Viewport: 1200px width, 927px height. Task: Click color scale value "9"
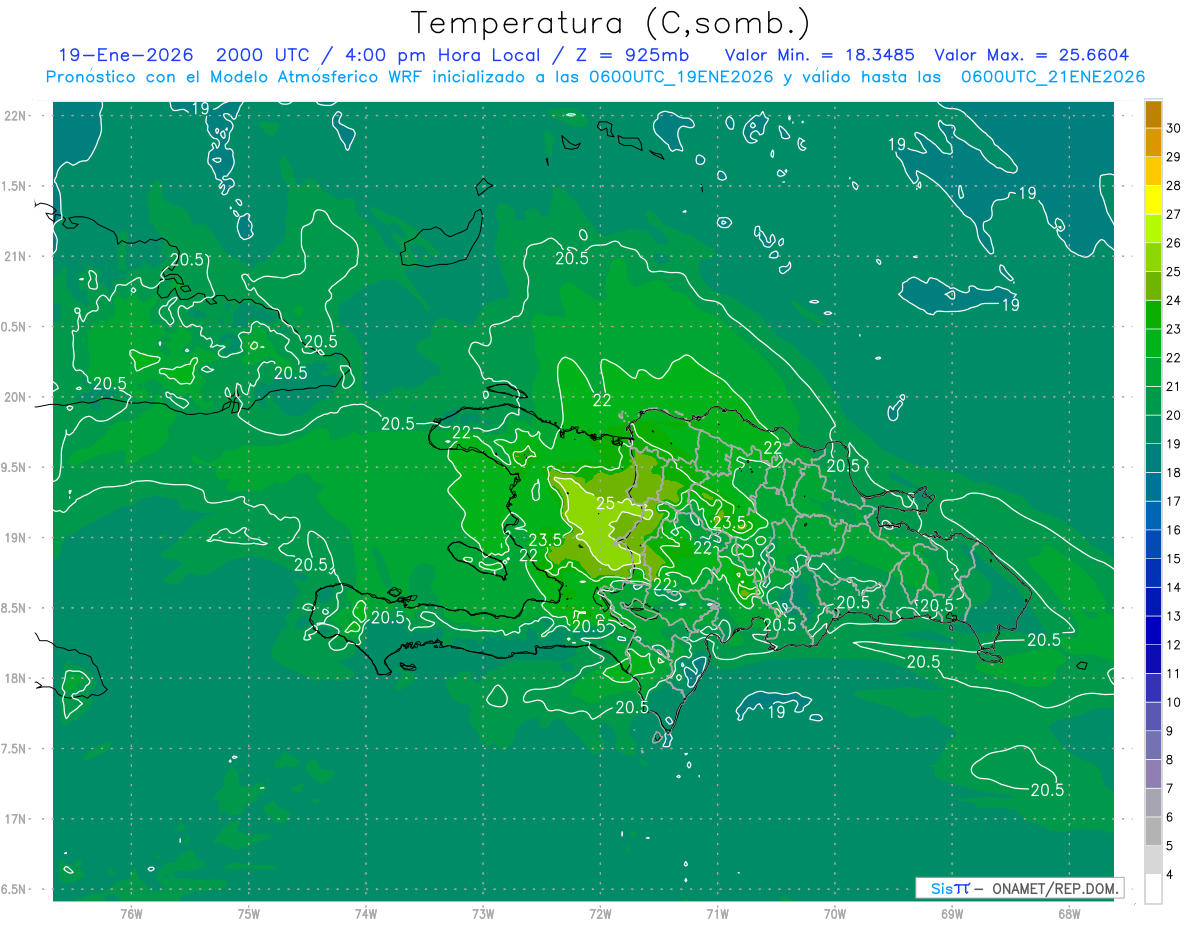coord(1171,731)
